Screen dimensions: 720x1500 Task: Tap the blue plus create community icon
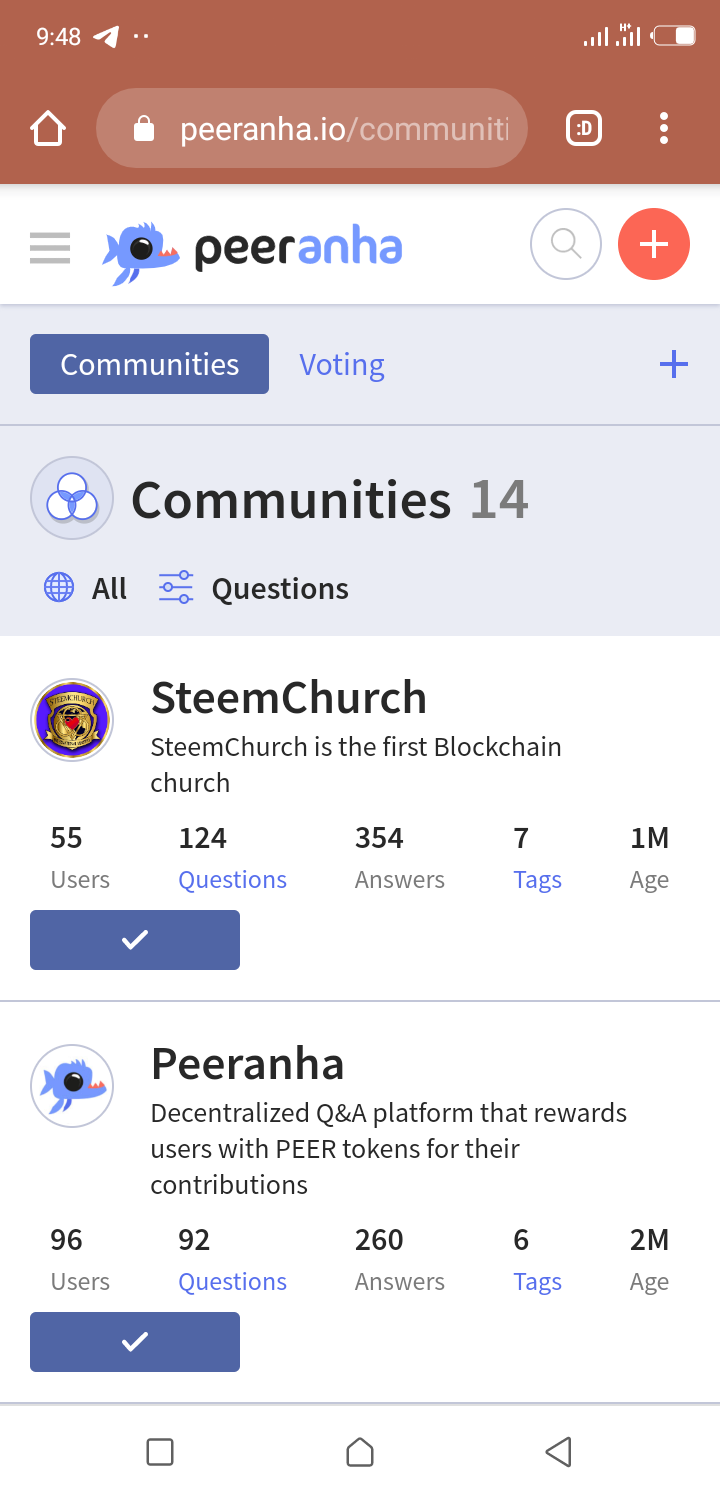(674, 364)
